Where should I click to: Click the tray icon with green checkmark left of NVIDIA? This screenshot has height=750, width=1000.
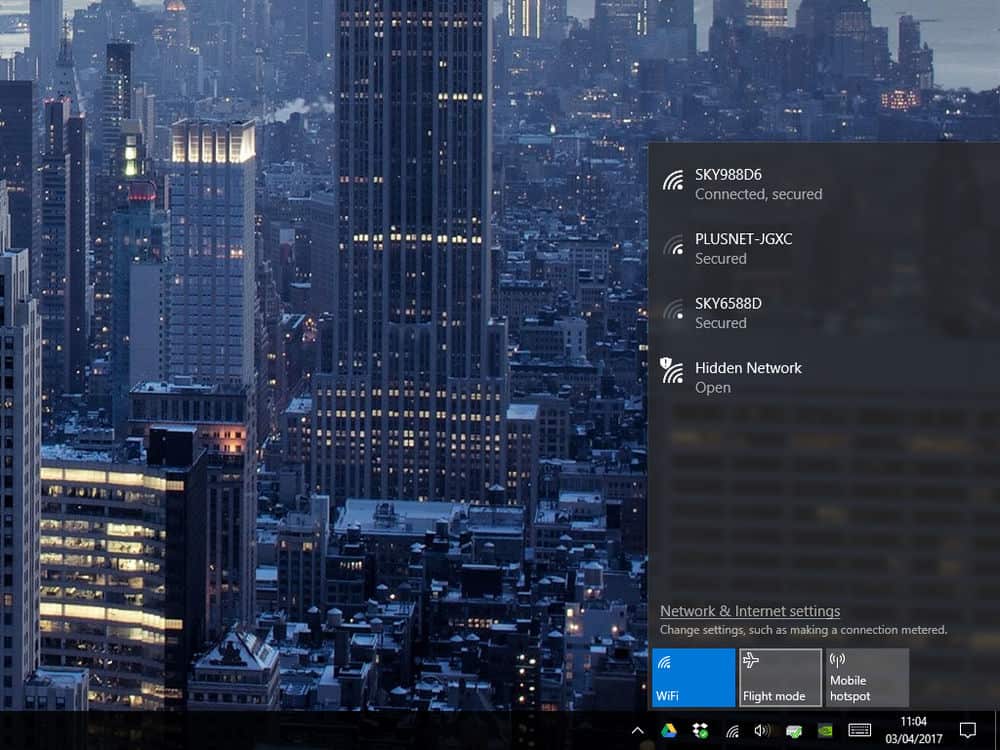pos(794,731)
